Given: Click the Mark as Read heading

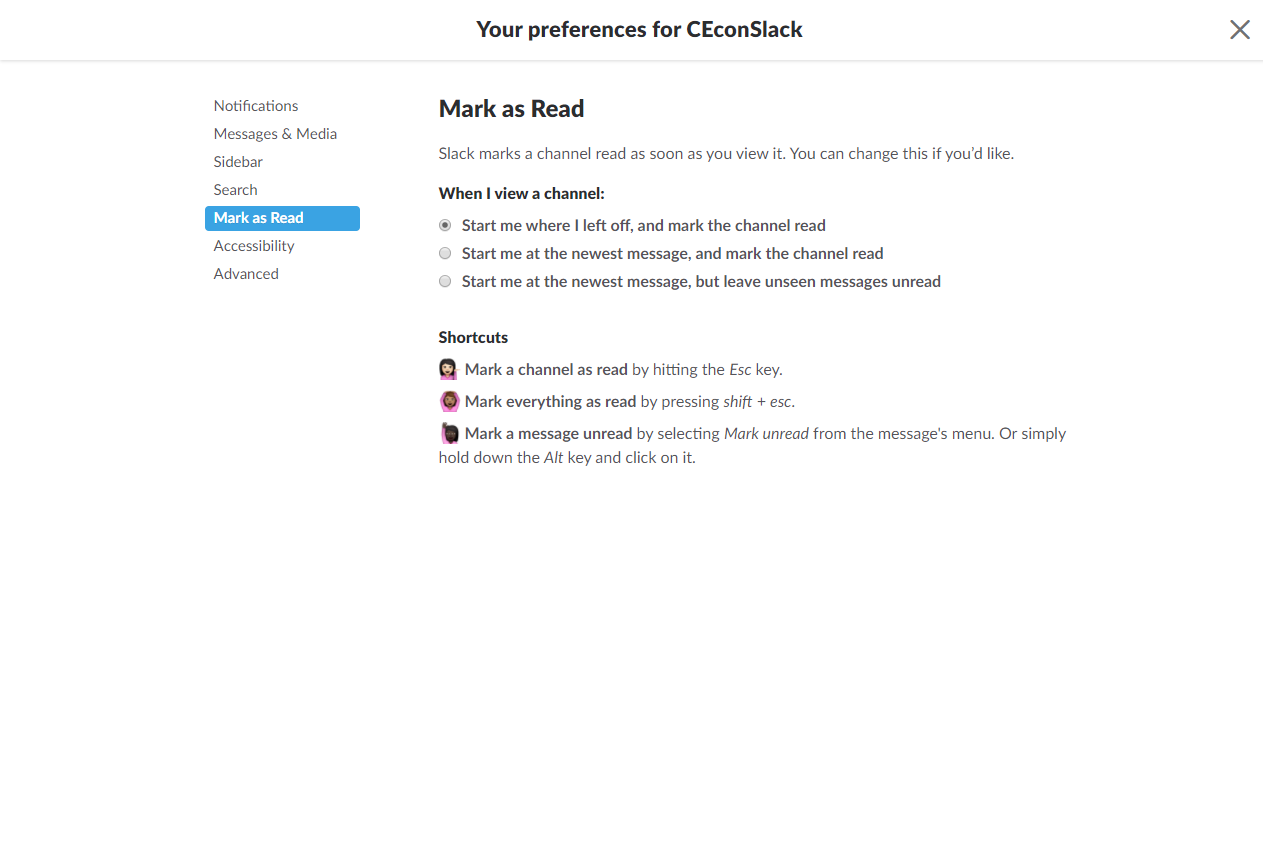Looking at the screenshot, I should point(512,109).
